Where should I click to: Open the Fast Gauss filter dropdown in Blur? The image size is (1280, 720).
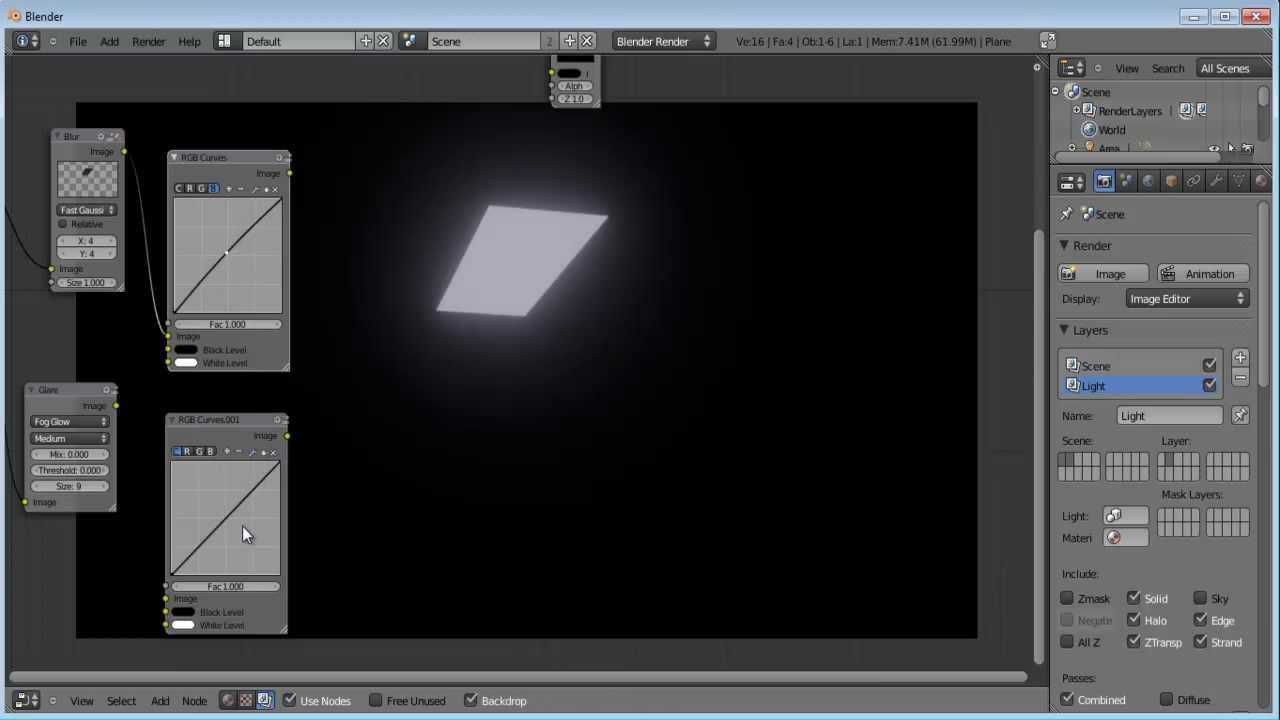pyautogui.click(x=87, y=210)
